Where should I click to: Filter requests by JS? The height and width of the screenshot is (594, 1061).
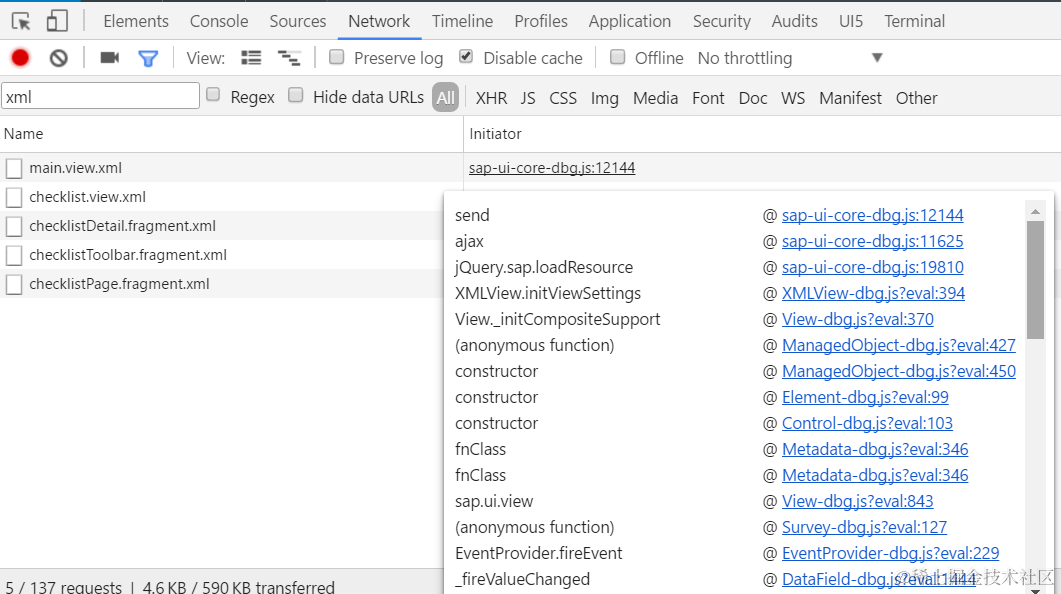(528, 98)
